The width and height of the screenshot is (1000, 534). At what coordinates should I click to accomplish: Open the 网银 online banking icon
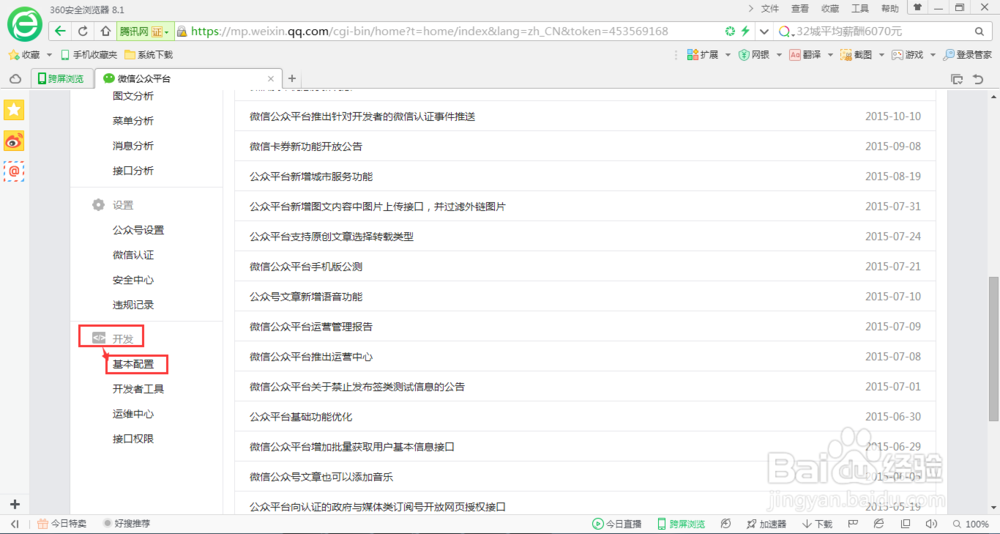pos(754,55)
